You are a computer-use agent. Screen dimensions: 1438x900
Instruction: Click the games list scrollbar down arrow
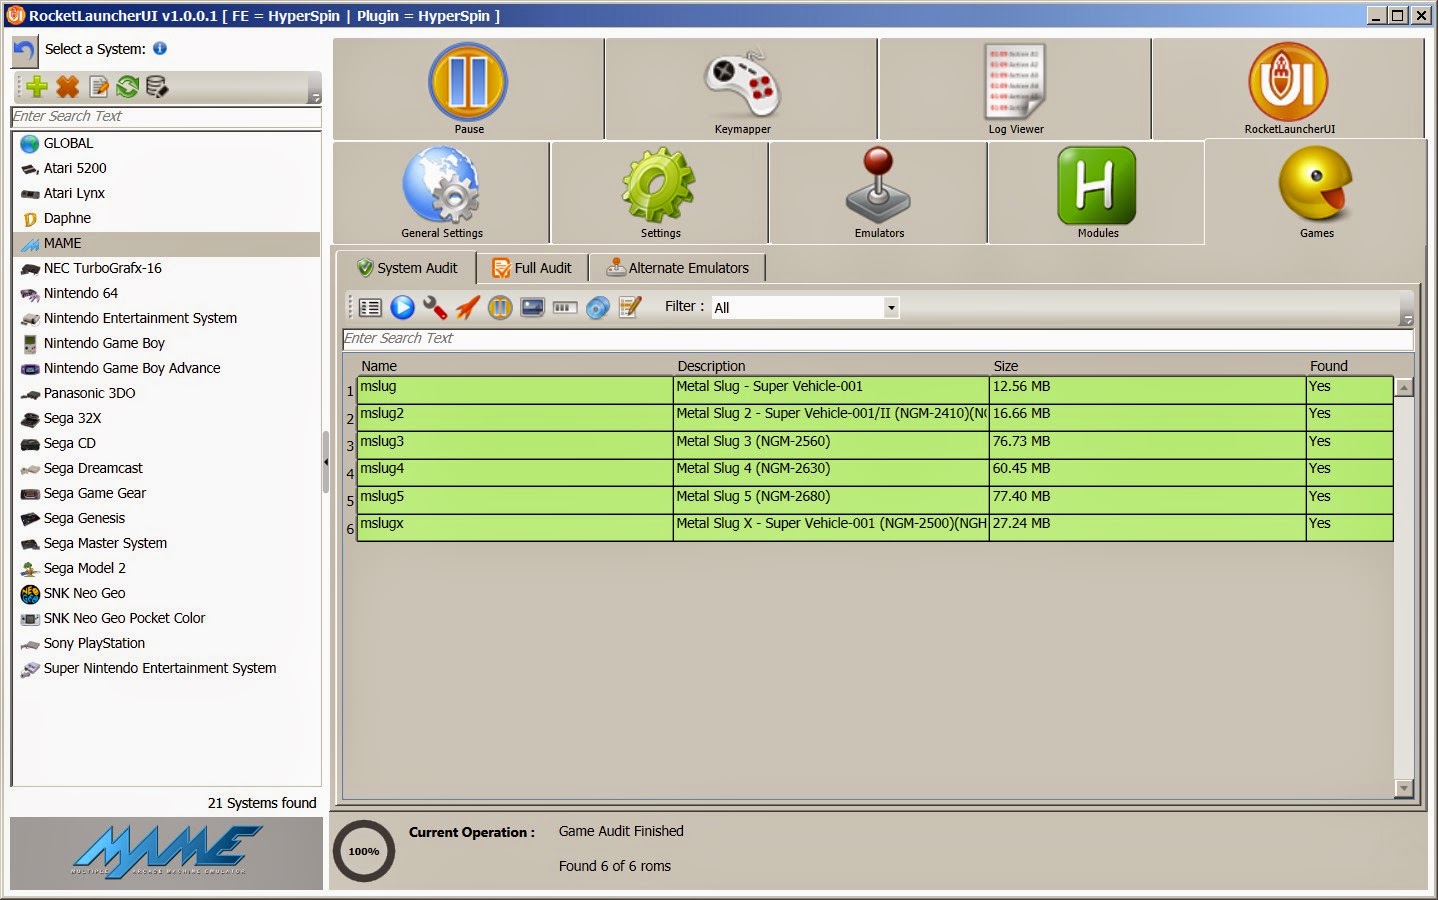coord(1404,789)
